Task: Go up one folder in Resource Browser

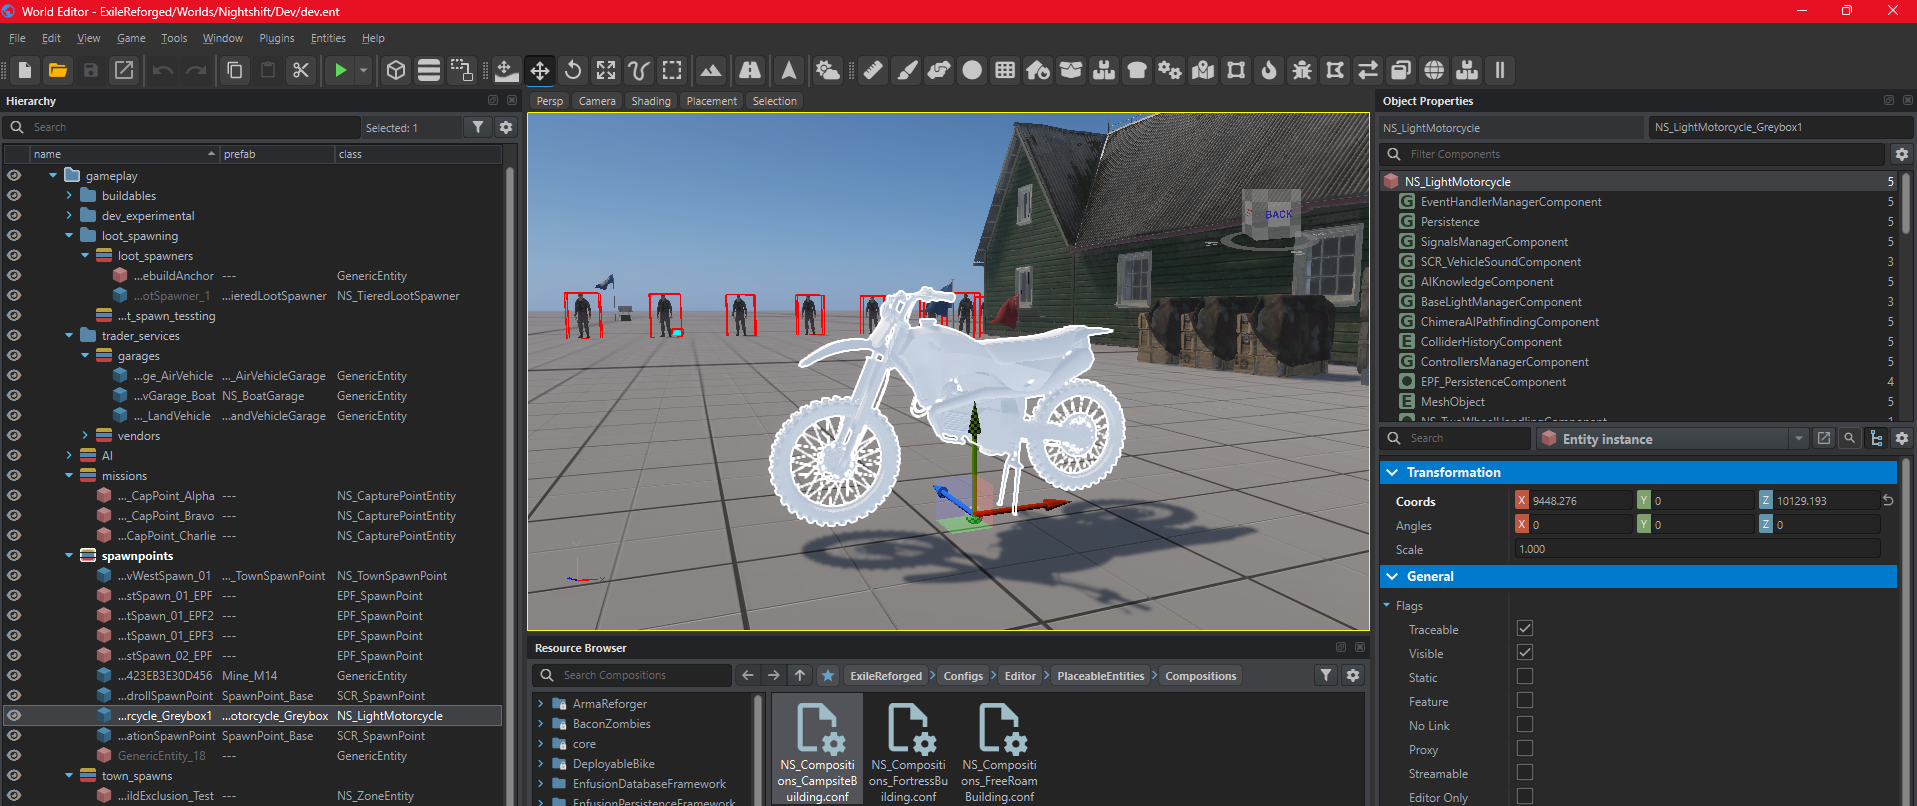Action: [x=800, y=675]
